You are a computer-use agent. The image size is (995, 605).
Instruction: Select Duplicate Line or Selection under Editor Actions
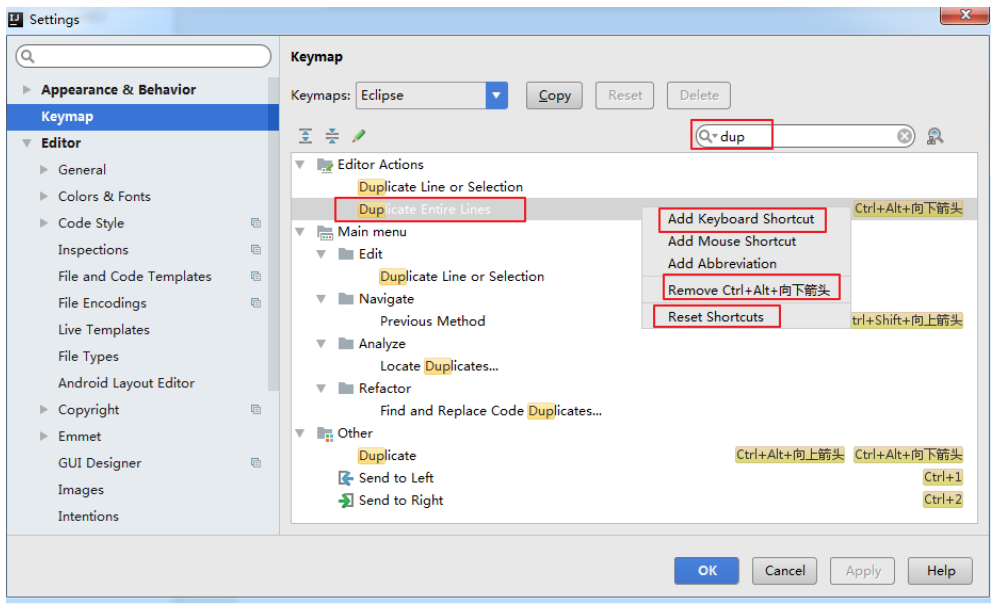tap(440, 187)
